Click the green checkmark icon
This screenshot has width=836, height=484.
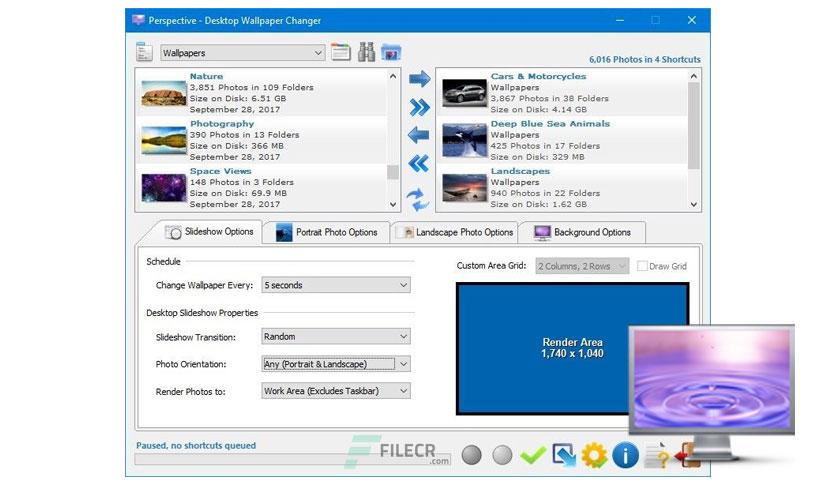pos(533,455)
